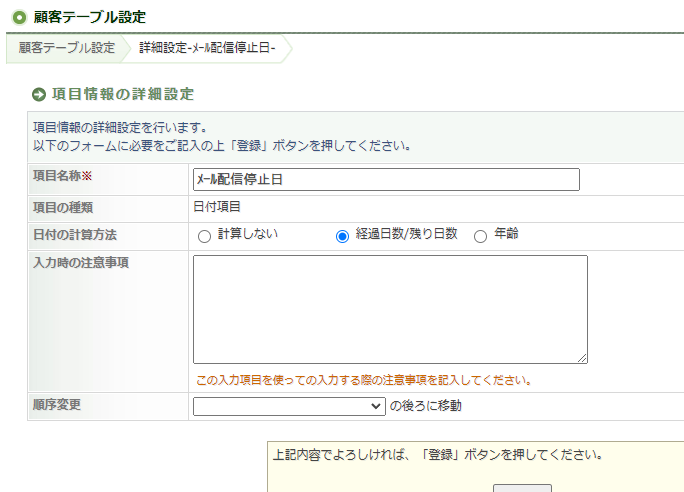The width and height of the screenshot is (684, 492).
Task: Click the 顧客テーブル設定 page title text
Action: tap(90, 17)
